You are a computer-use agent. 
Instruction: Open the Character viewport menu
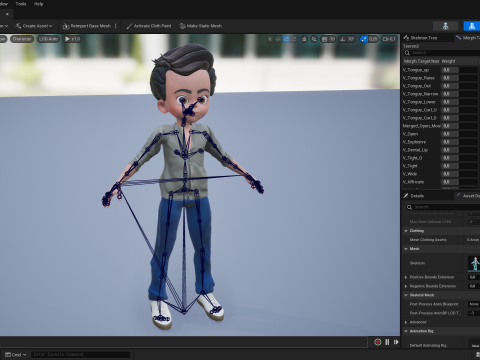(x=22, y=39)
